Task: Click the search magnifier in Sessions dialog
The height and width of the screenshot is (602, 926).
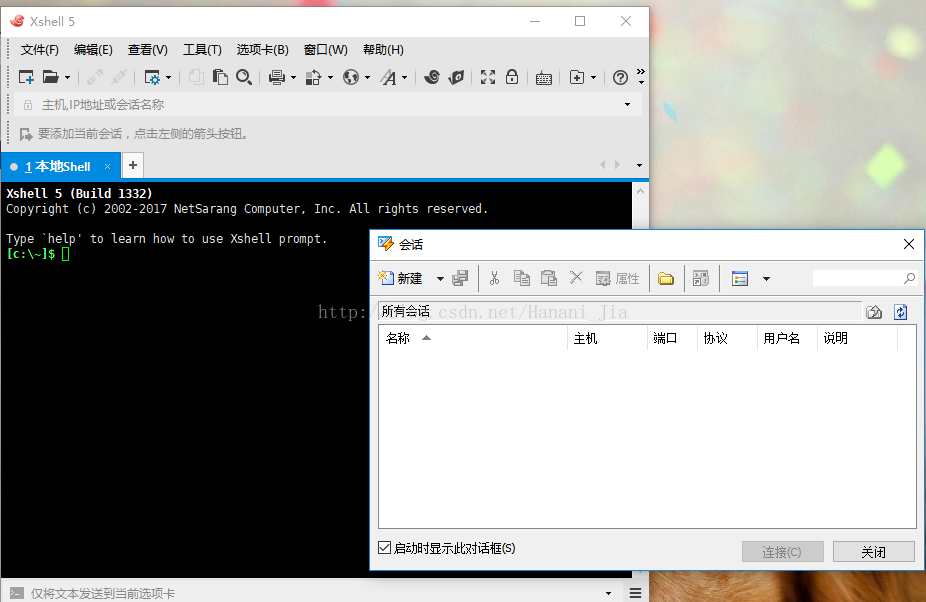Action: (909, 278)
